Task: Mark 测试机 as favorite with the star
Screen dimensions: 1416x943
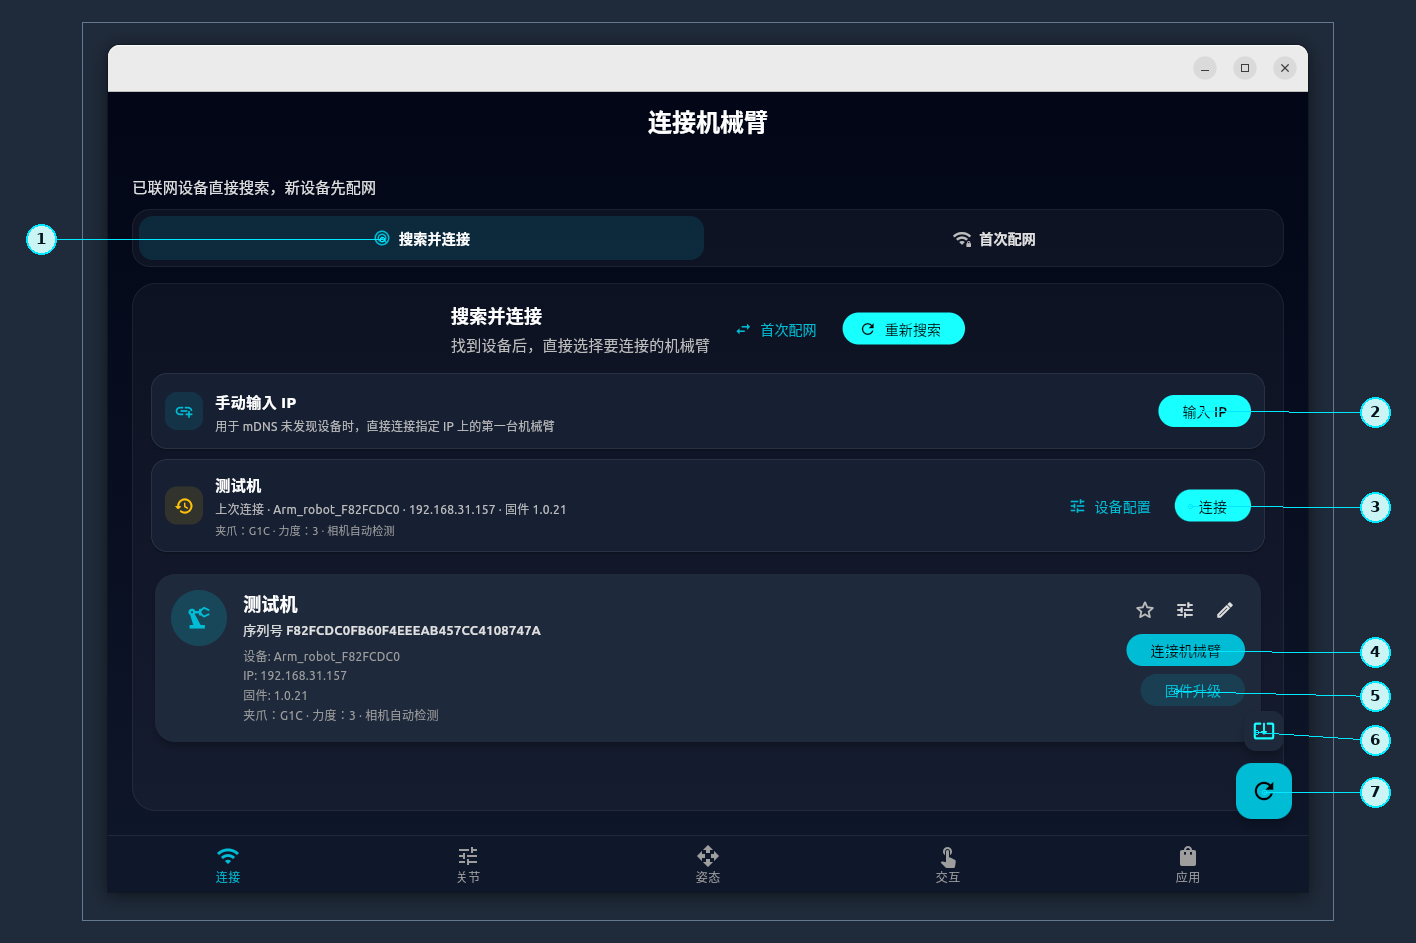Action: (x=1145, y=610)
